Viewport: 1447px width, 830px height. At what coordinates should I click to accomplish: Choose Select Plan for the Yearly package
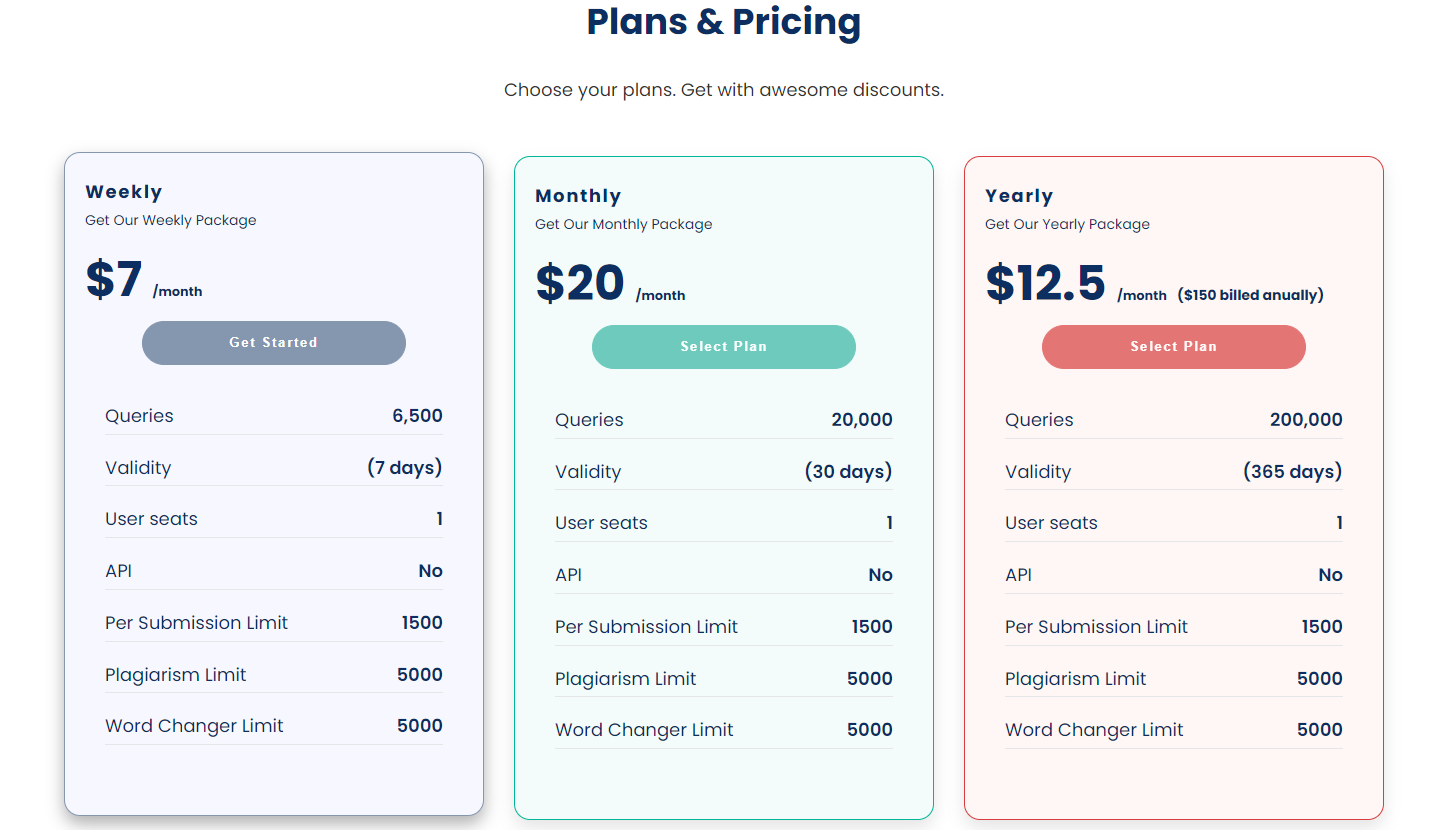coord(1174,347)
